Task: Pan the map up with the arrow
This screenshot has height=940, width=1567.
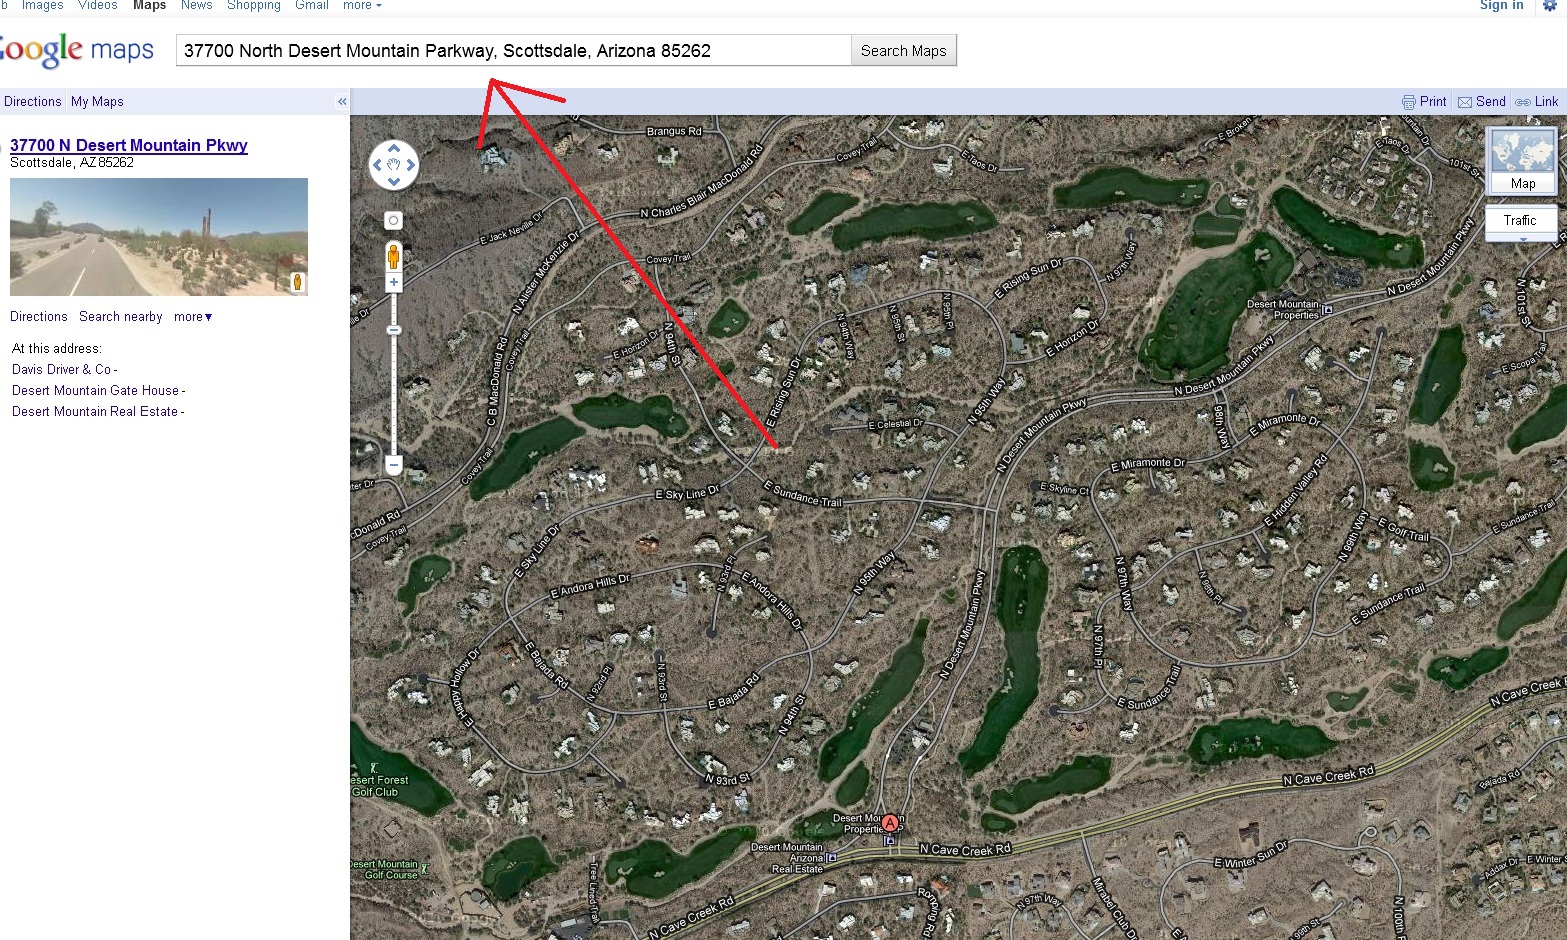Action: coord(394,148)
